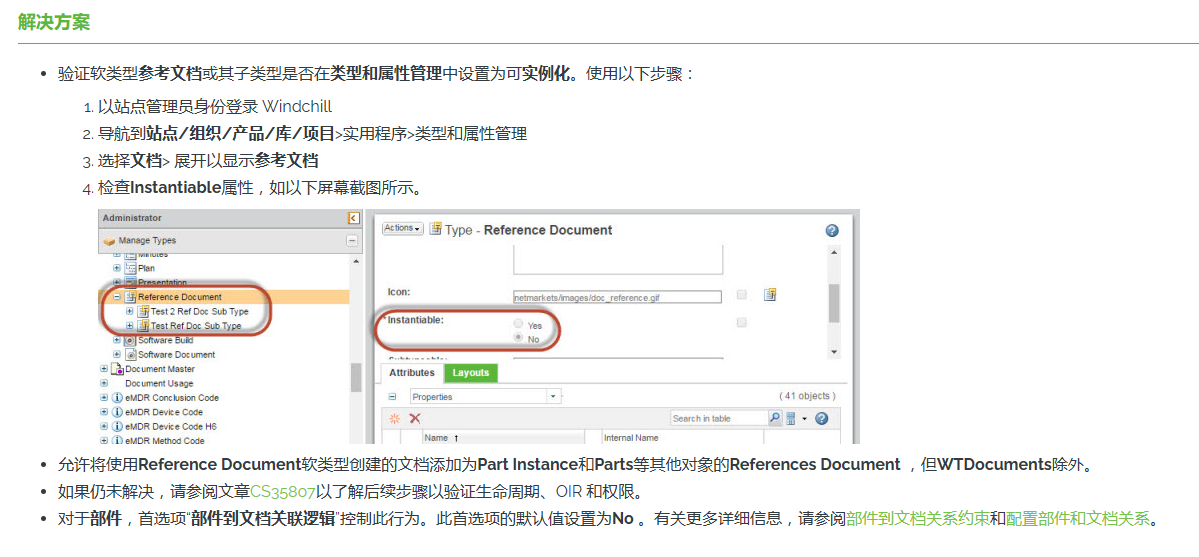The image size is (1199, 557).
Task: Switch to the Attributes tab
Action: point(412,373)
